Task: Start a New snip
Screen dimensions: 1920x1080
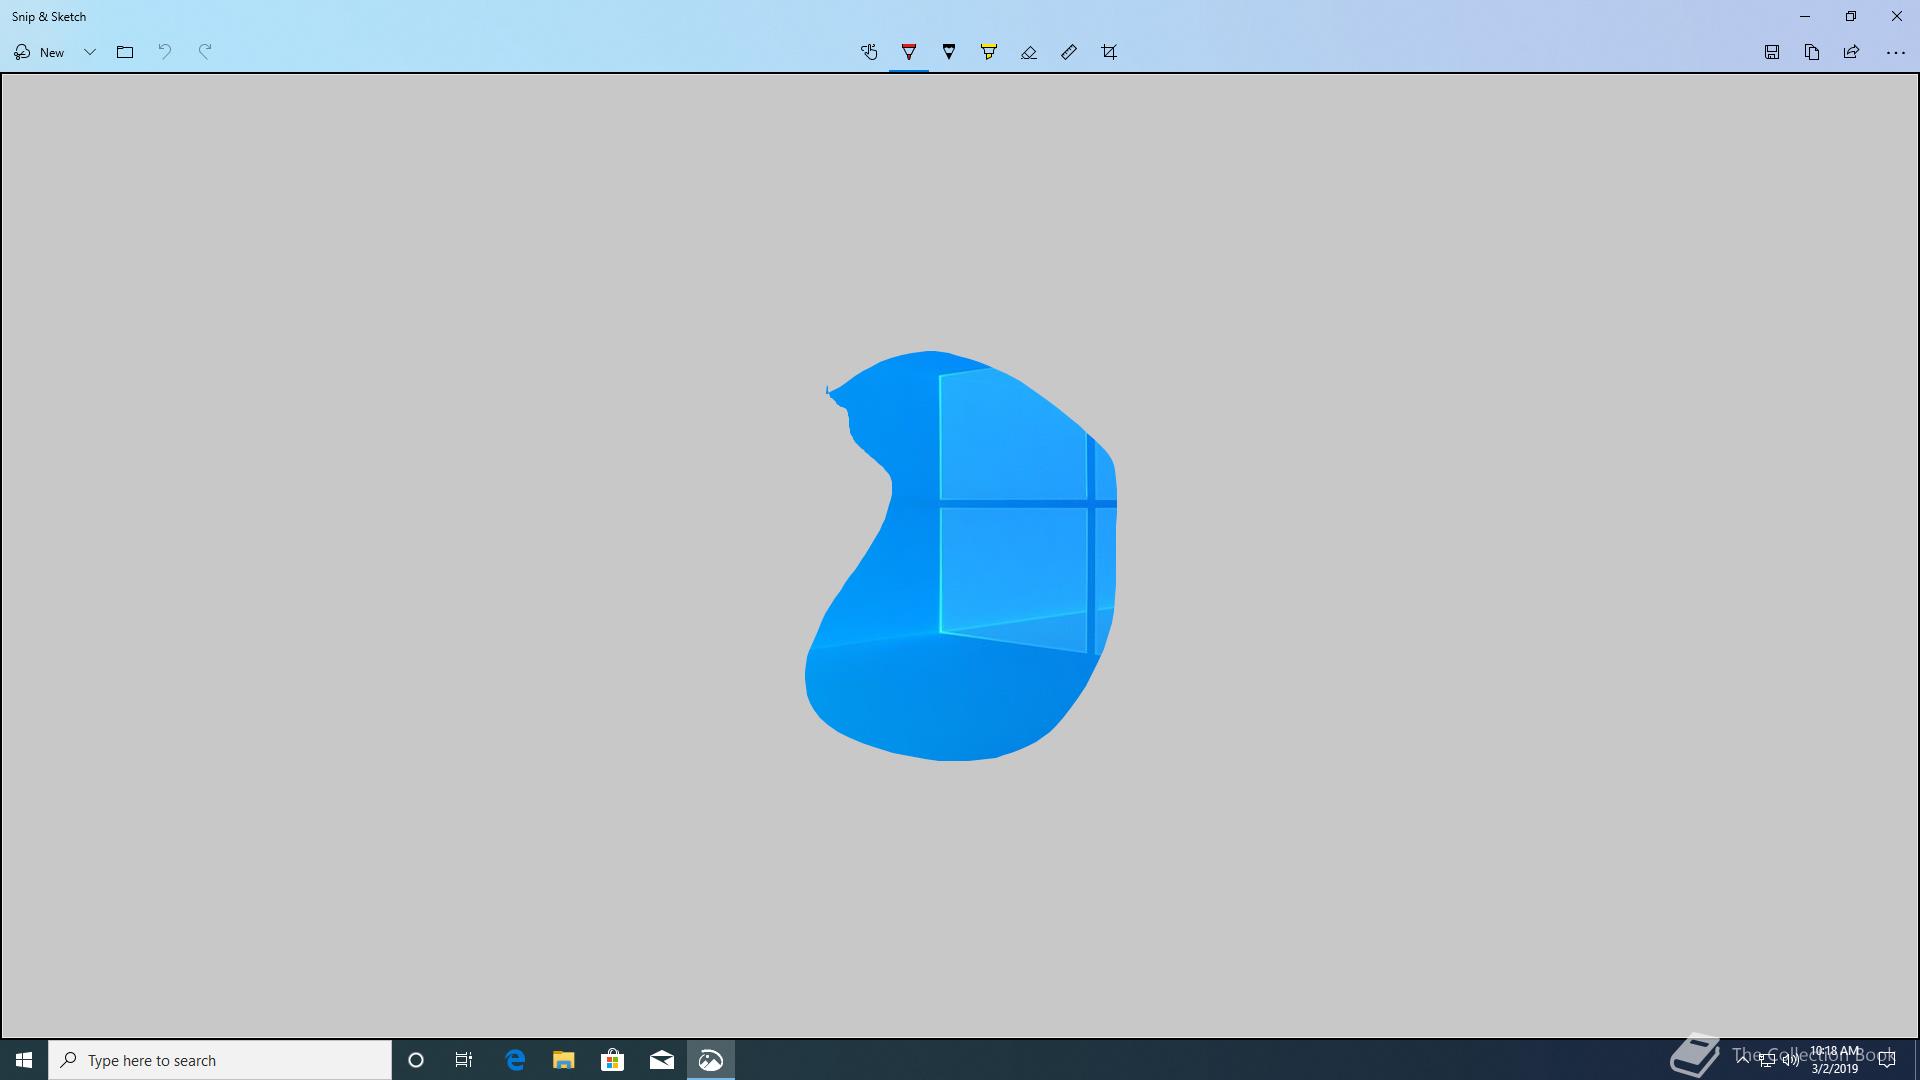Action: (39, 52)
